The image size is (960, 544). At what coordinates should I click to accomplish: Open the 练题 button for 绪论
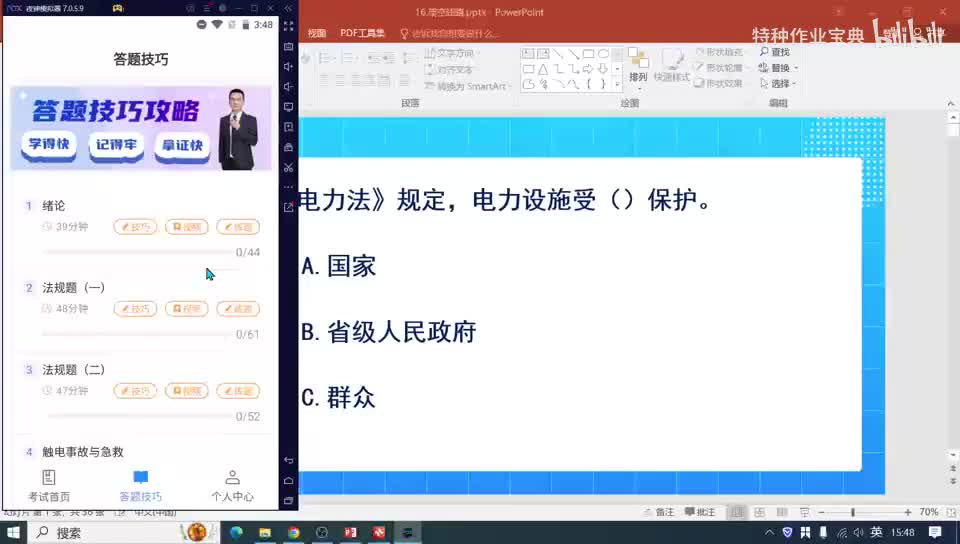pyautogui.click(x=238, y=227)
